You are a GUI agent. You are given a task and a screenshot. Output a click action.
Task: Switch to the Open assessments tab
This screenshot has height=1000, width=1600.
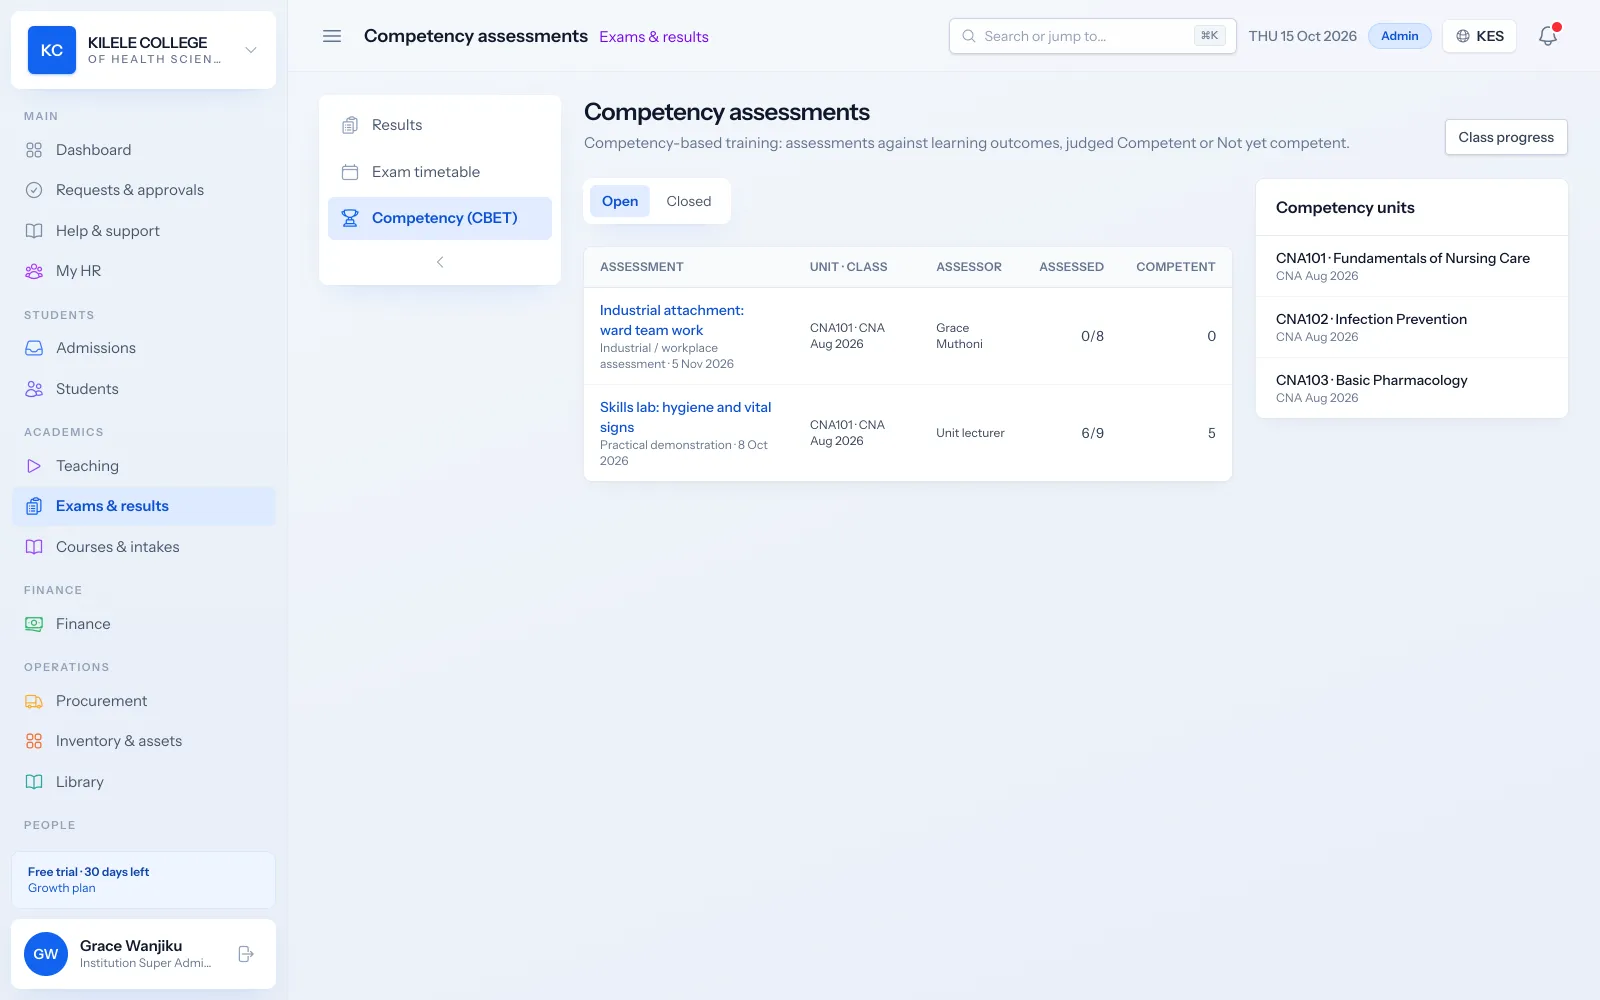[620, 201]
